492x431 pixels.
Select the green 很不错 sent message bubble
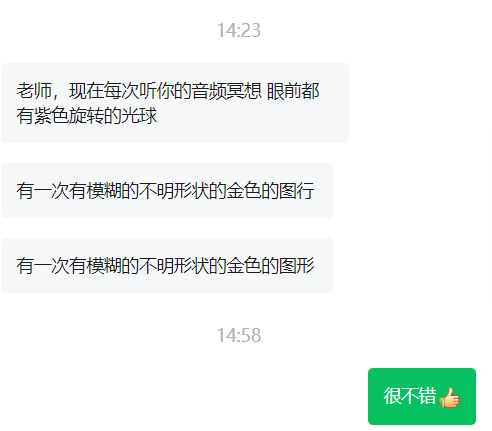pos(422,396)
